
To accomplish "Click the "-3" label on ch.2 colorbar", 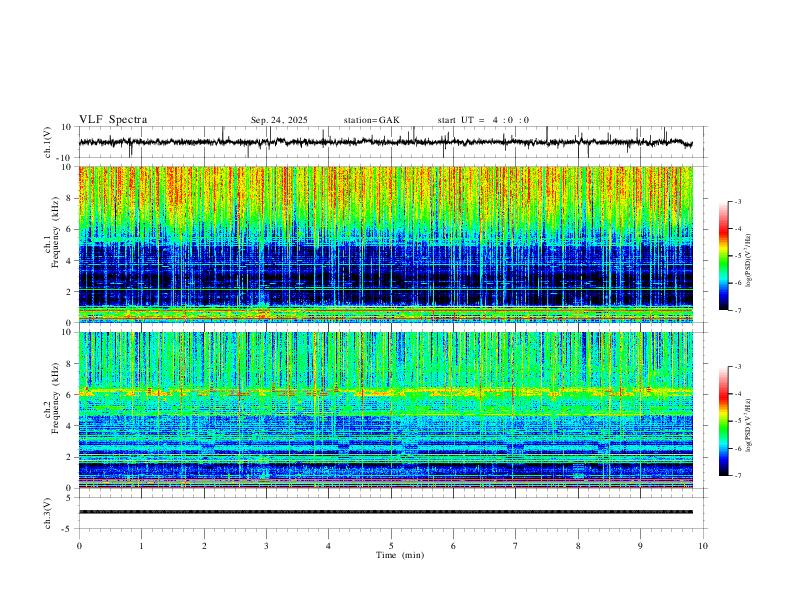I will click(x=737, y=367).
